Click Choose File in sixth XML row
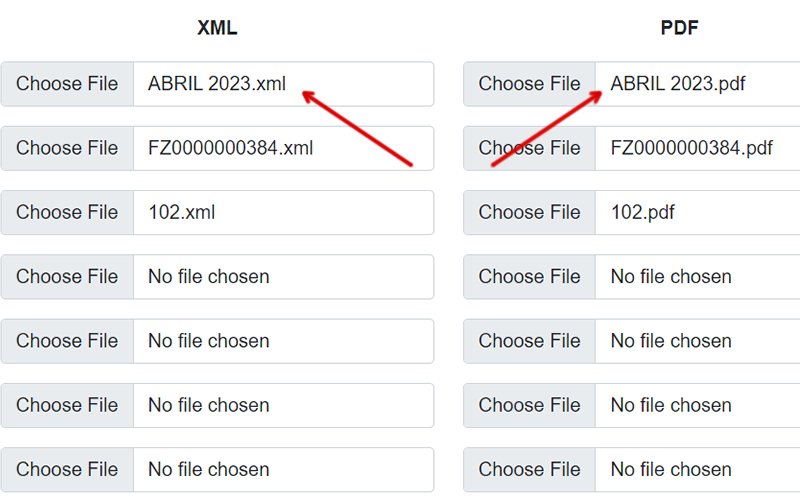This screenshot has height=500, width=800. [67, 405]
